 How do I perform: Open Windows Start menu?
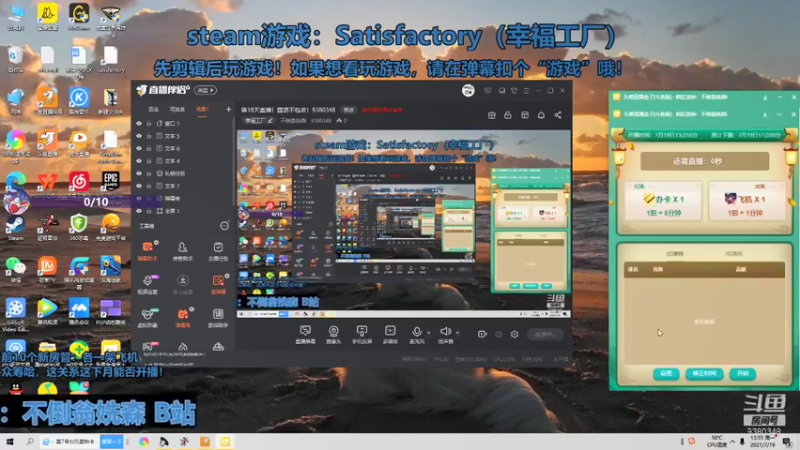[x=9, y=441]
